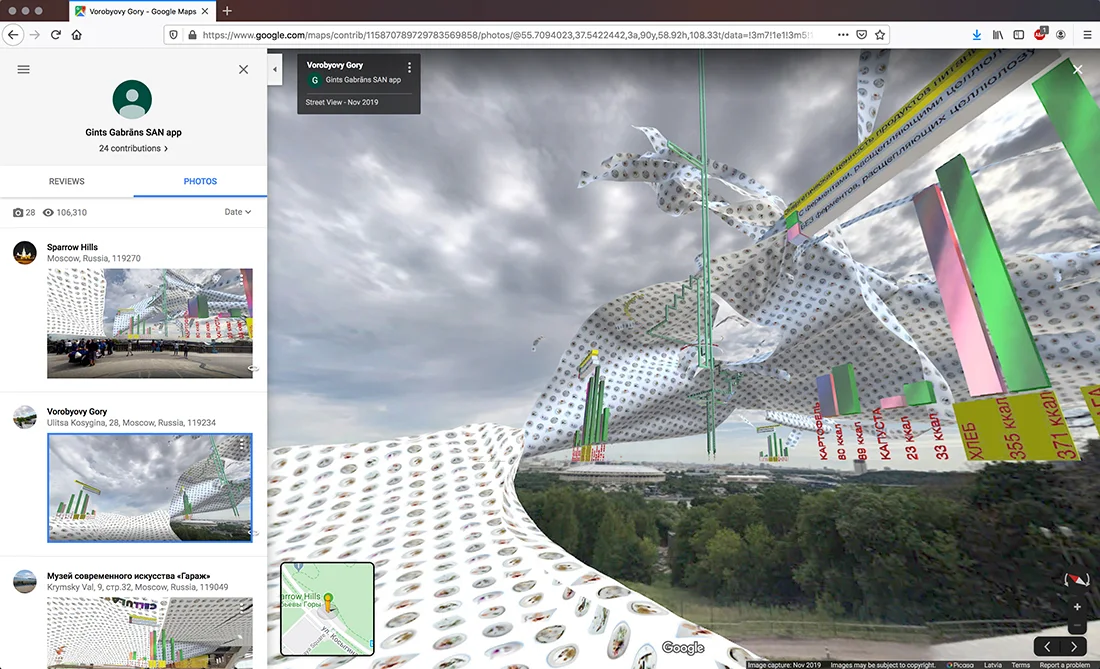The image size is (1100, 669).
Task: Open the Adblock extension icon
Action: click(1040, 34)
